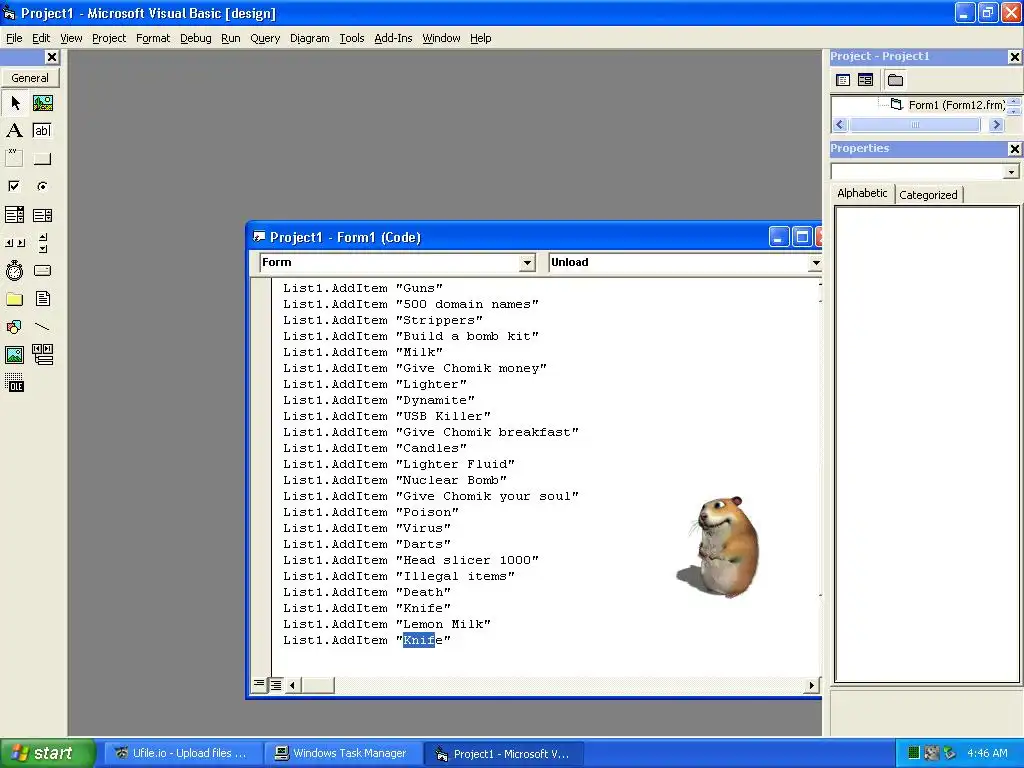Click View Code icon in Project panel
The width and height of the screenshot is (1024, 768).
pyautogui.click(x=843, y=80)
